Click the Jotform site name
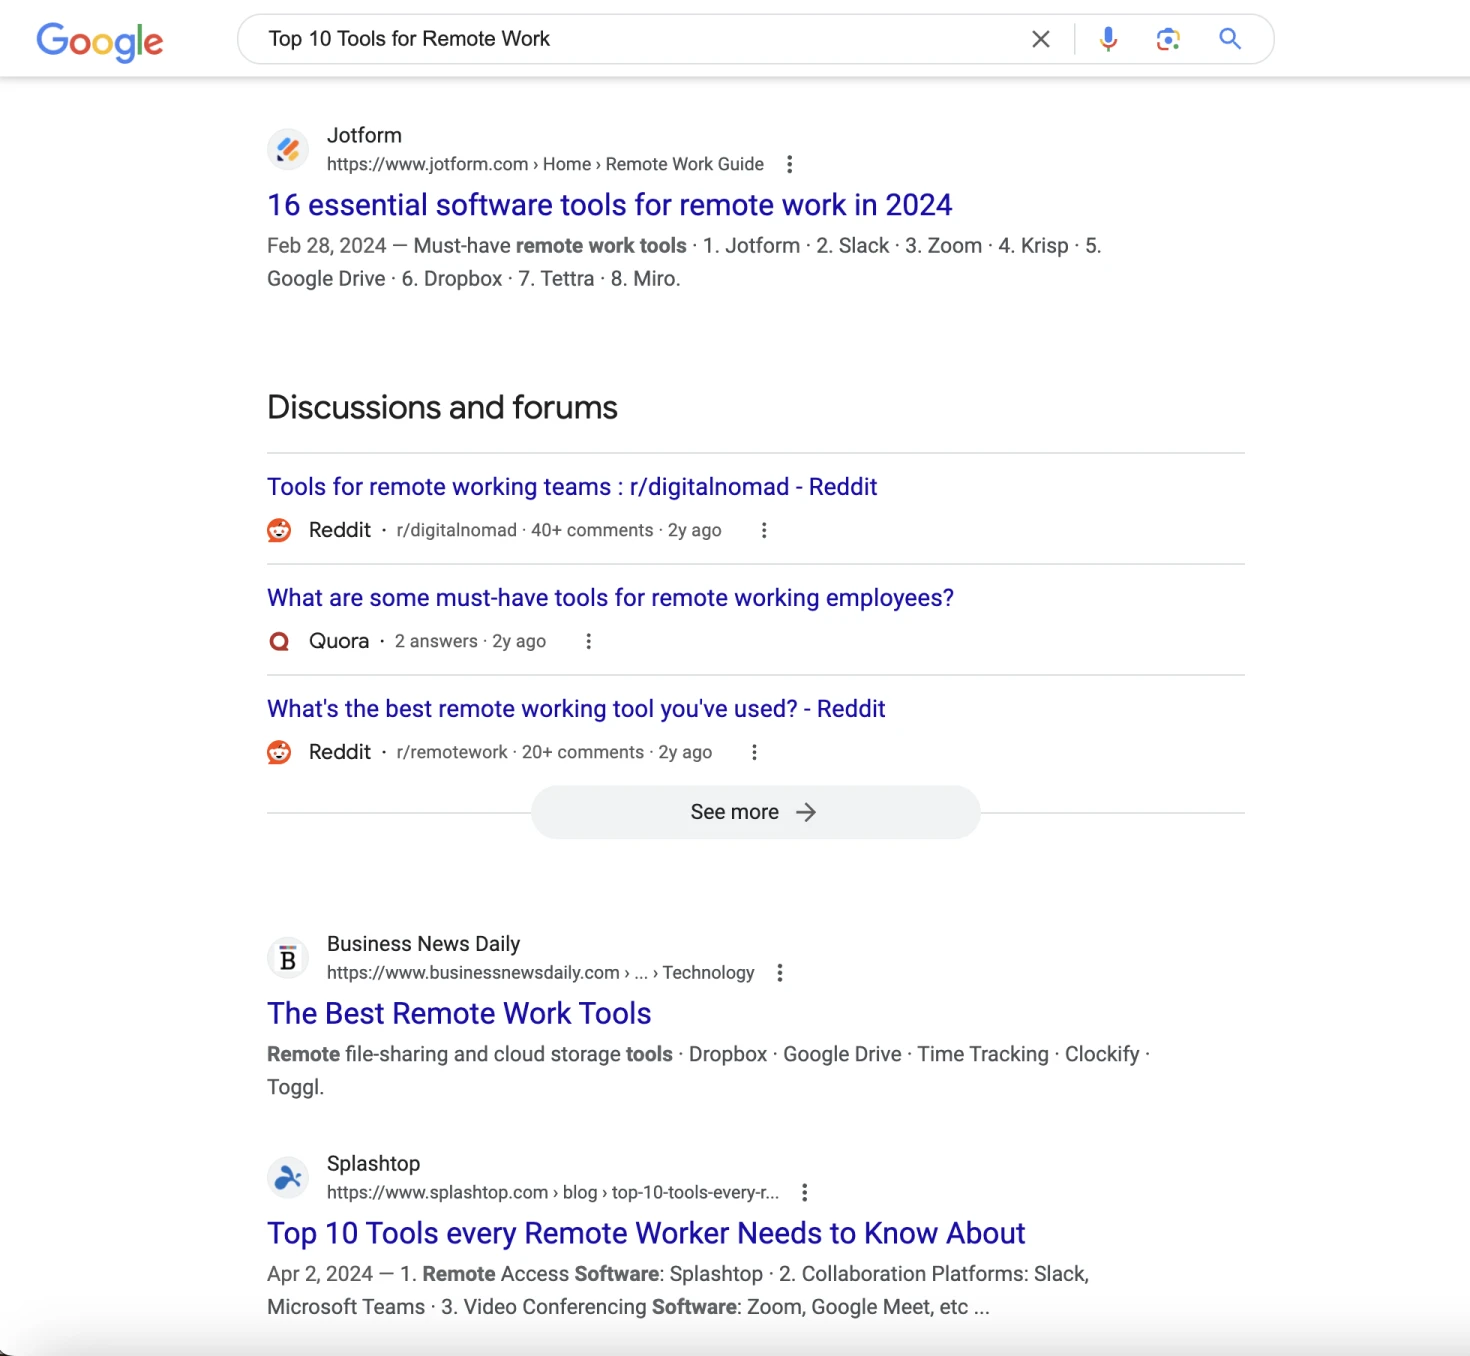 point(364,135)
